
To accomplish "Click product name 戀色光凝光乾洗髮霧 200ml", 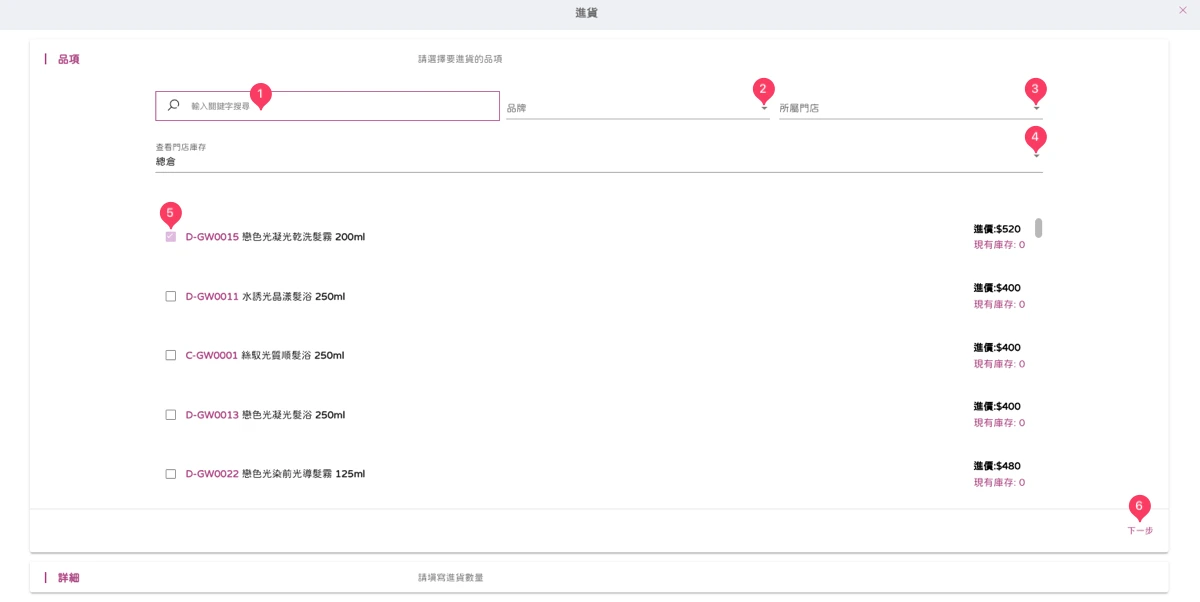I will [x=304, y=237].
